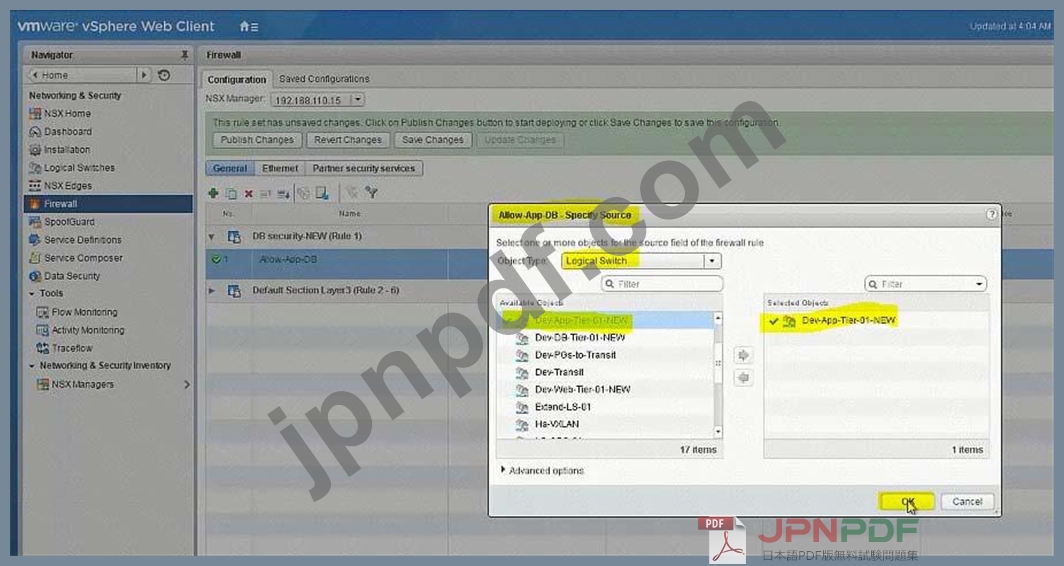Select Partner security services tab
The height and width of the screenshot is (566, 1064).
[x=364, y=168]
